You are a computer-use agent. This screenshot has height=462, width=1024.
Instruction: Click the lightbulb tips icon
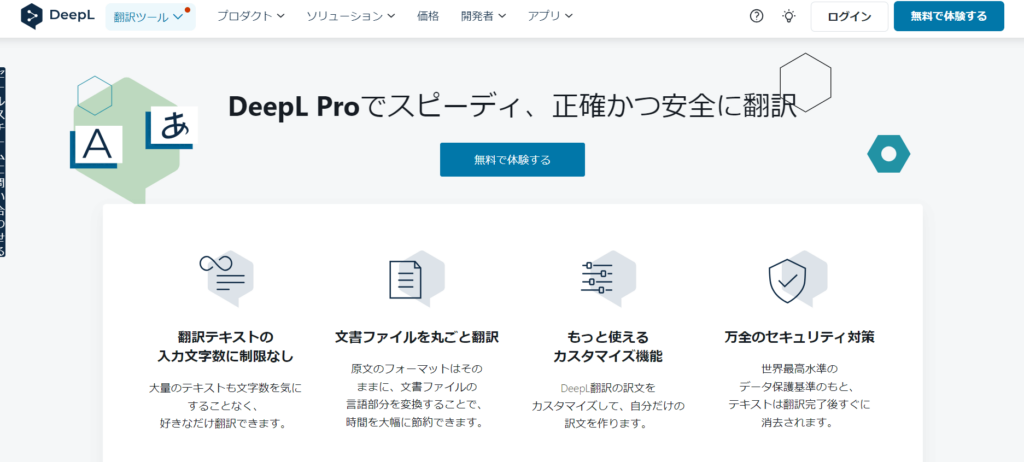coord(789,17)
